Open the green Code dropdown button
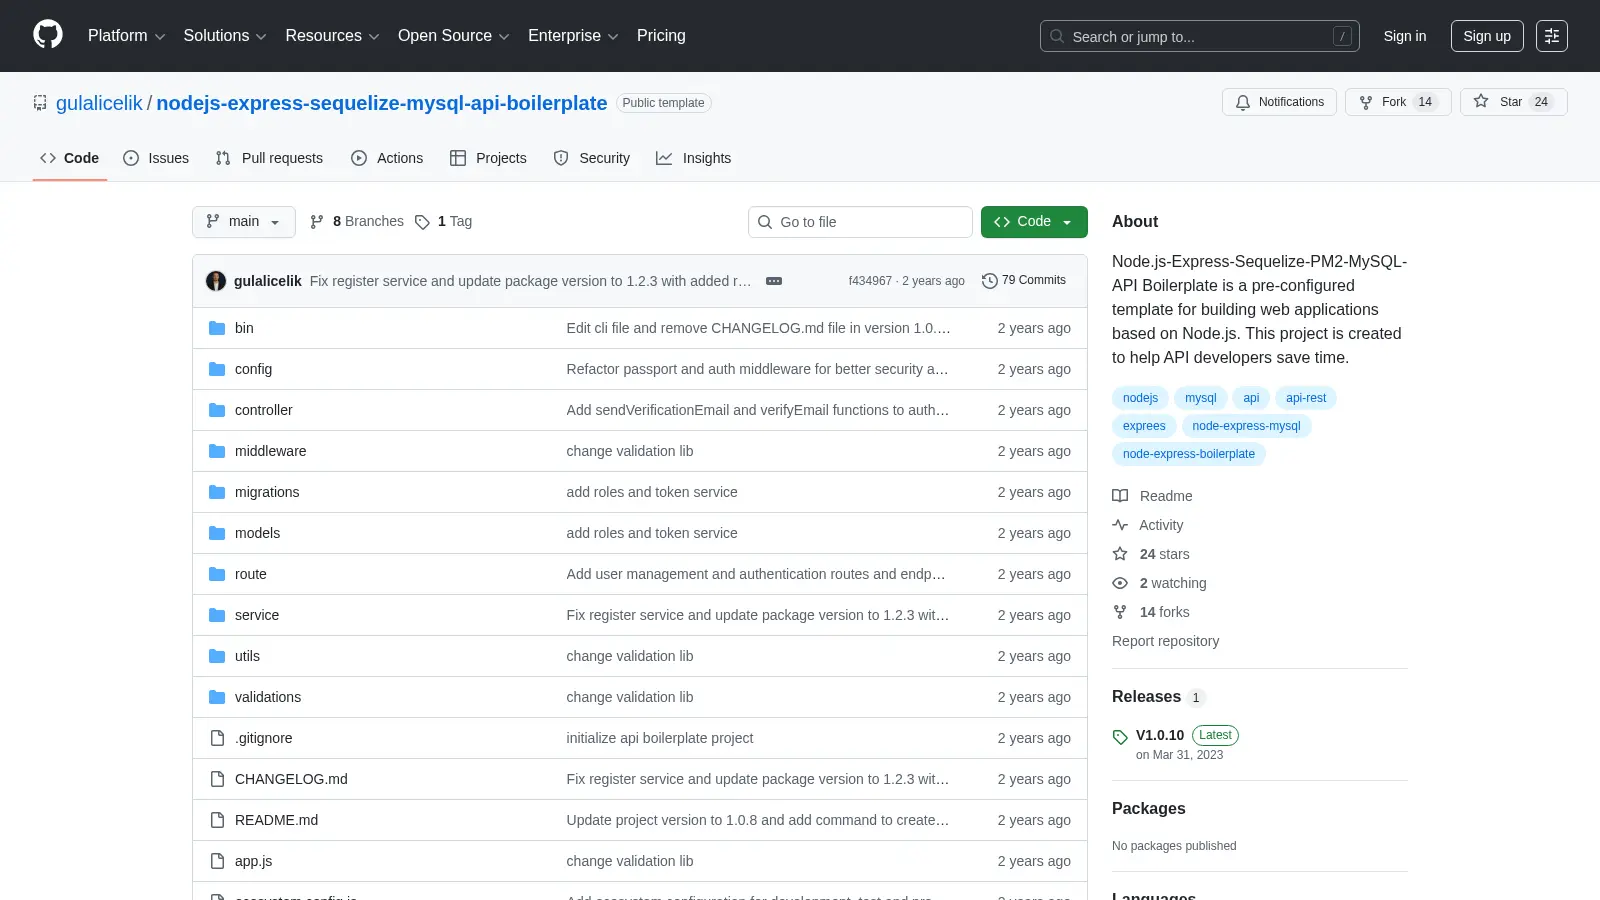 tap(1034, 222)
